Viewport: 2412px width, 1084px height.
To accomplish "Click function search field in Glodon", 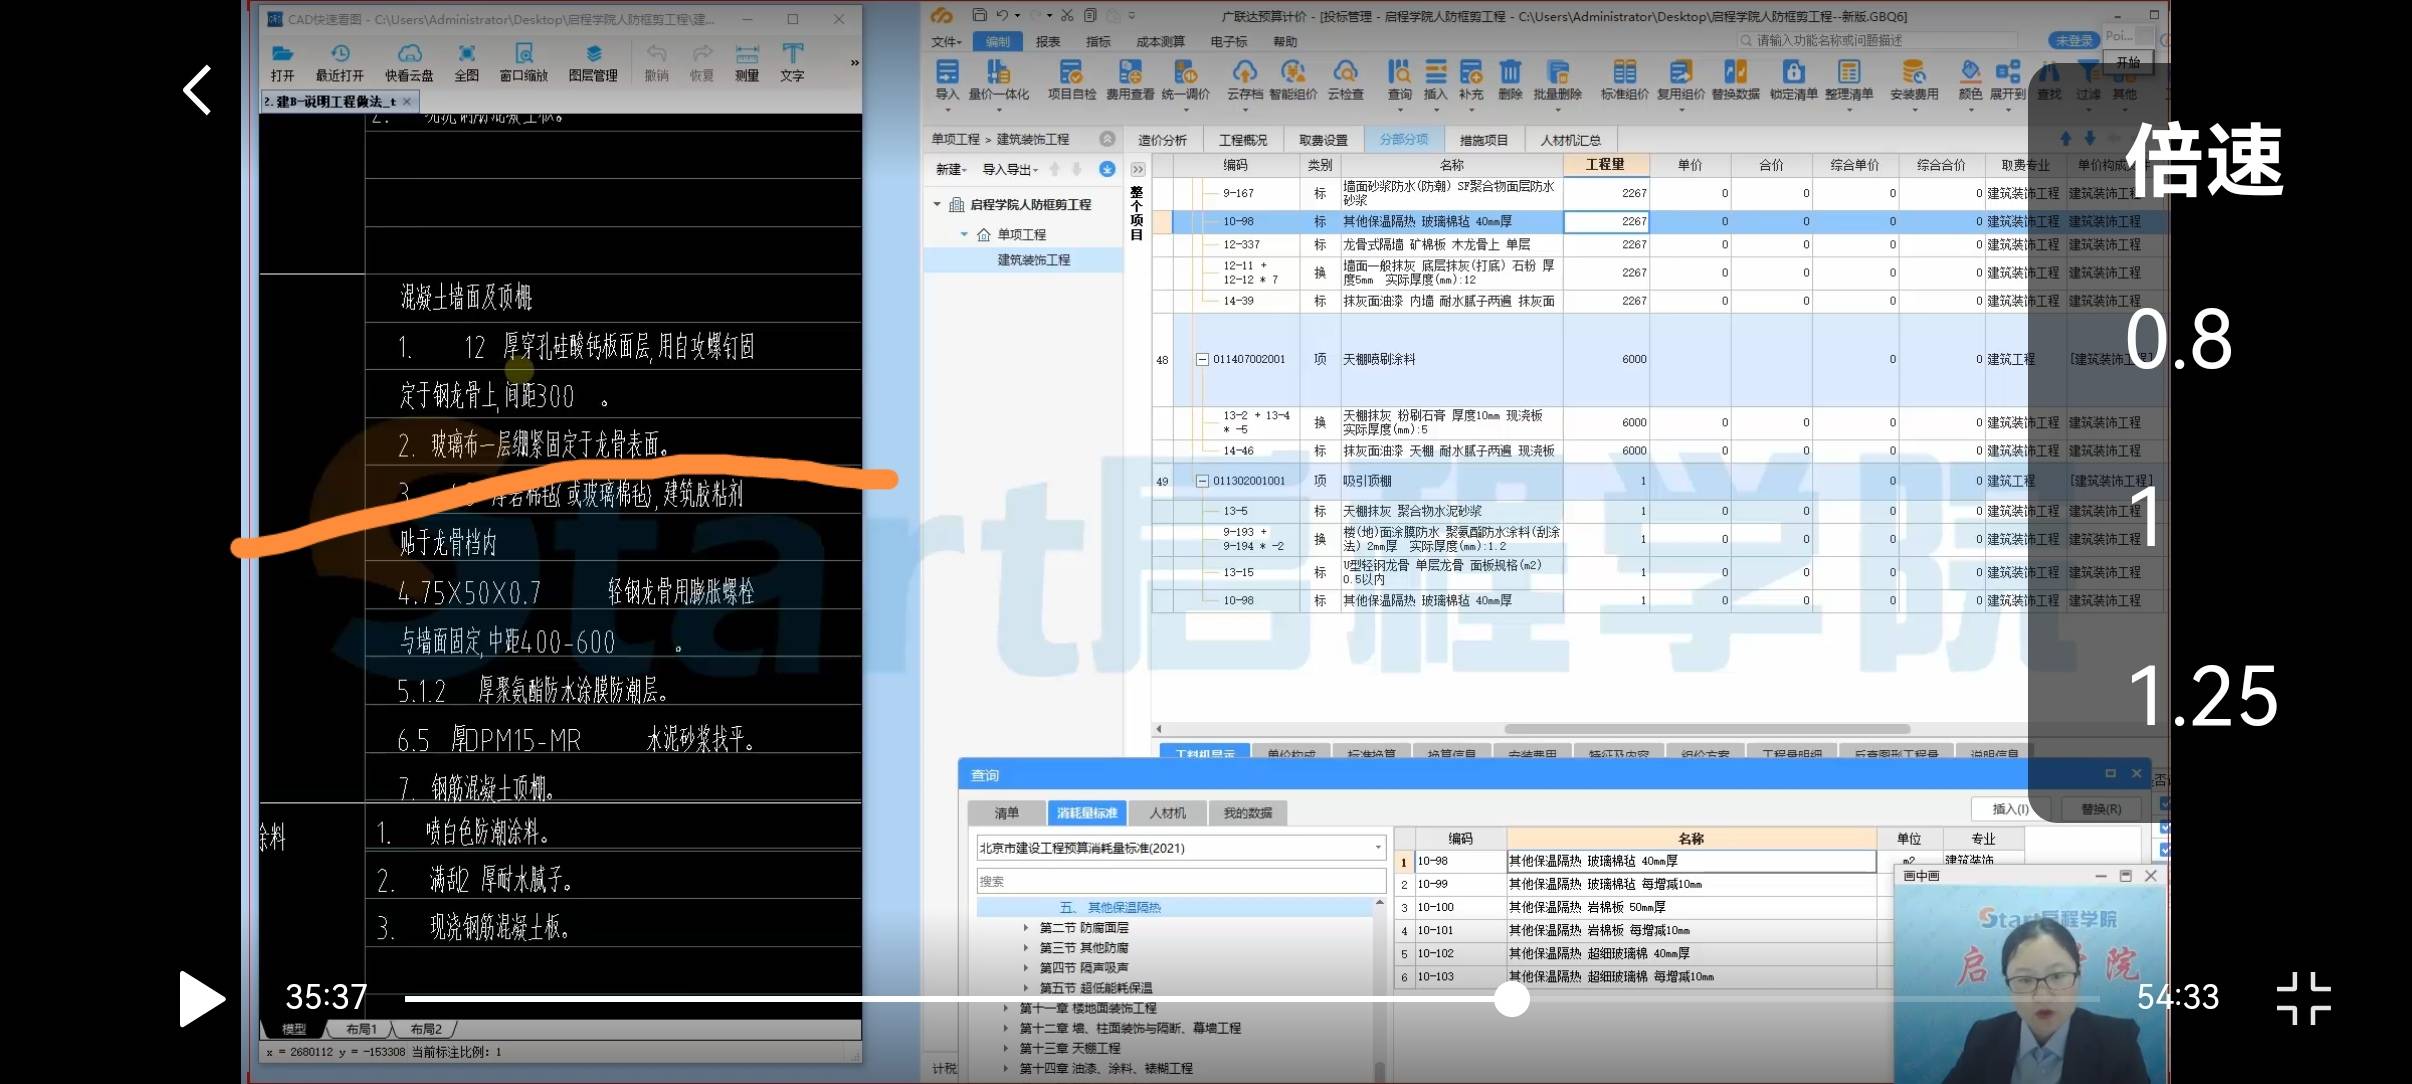I will [1880, 40].
